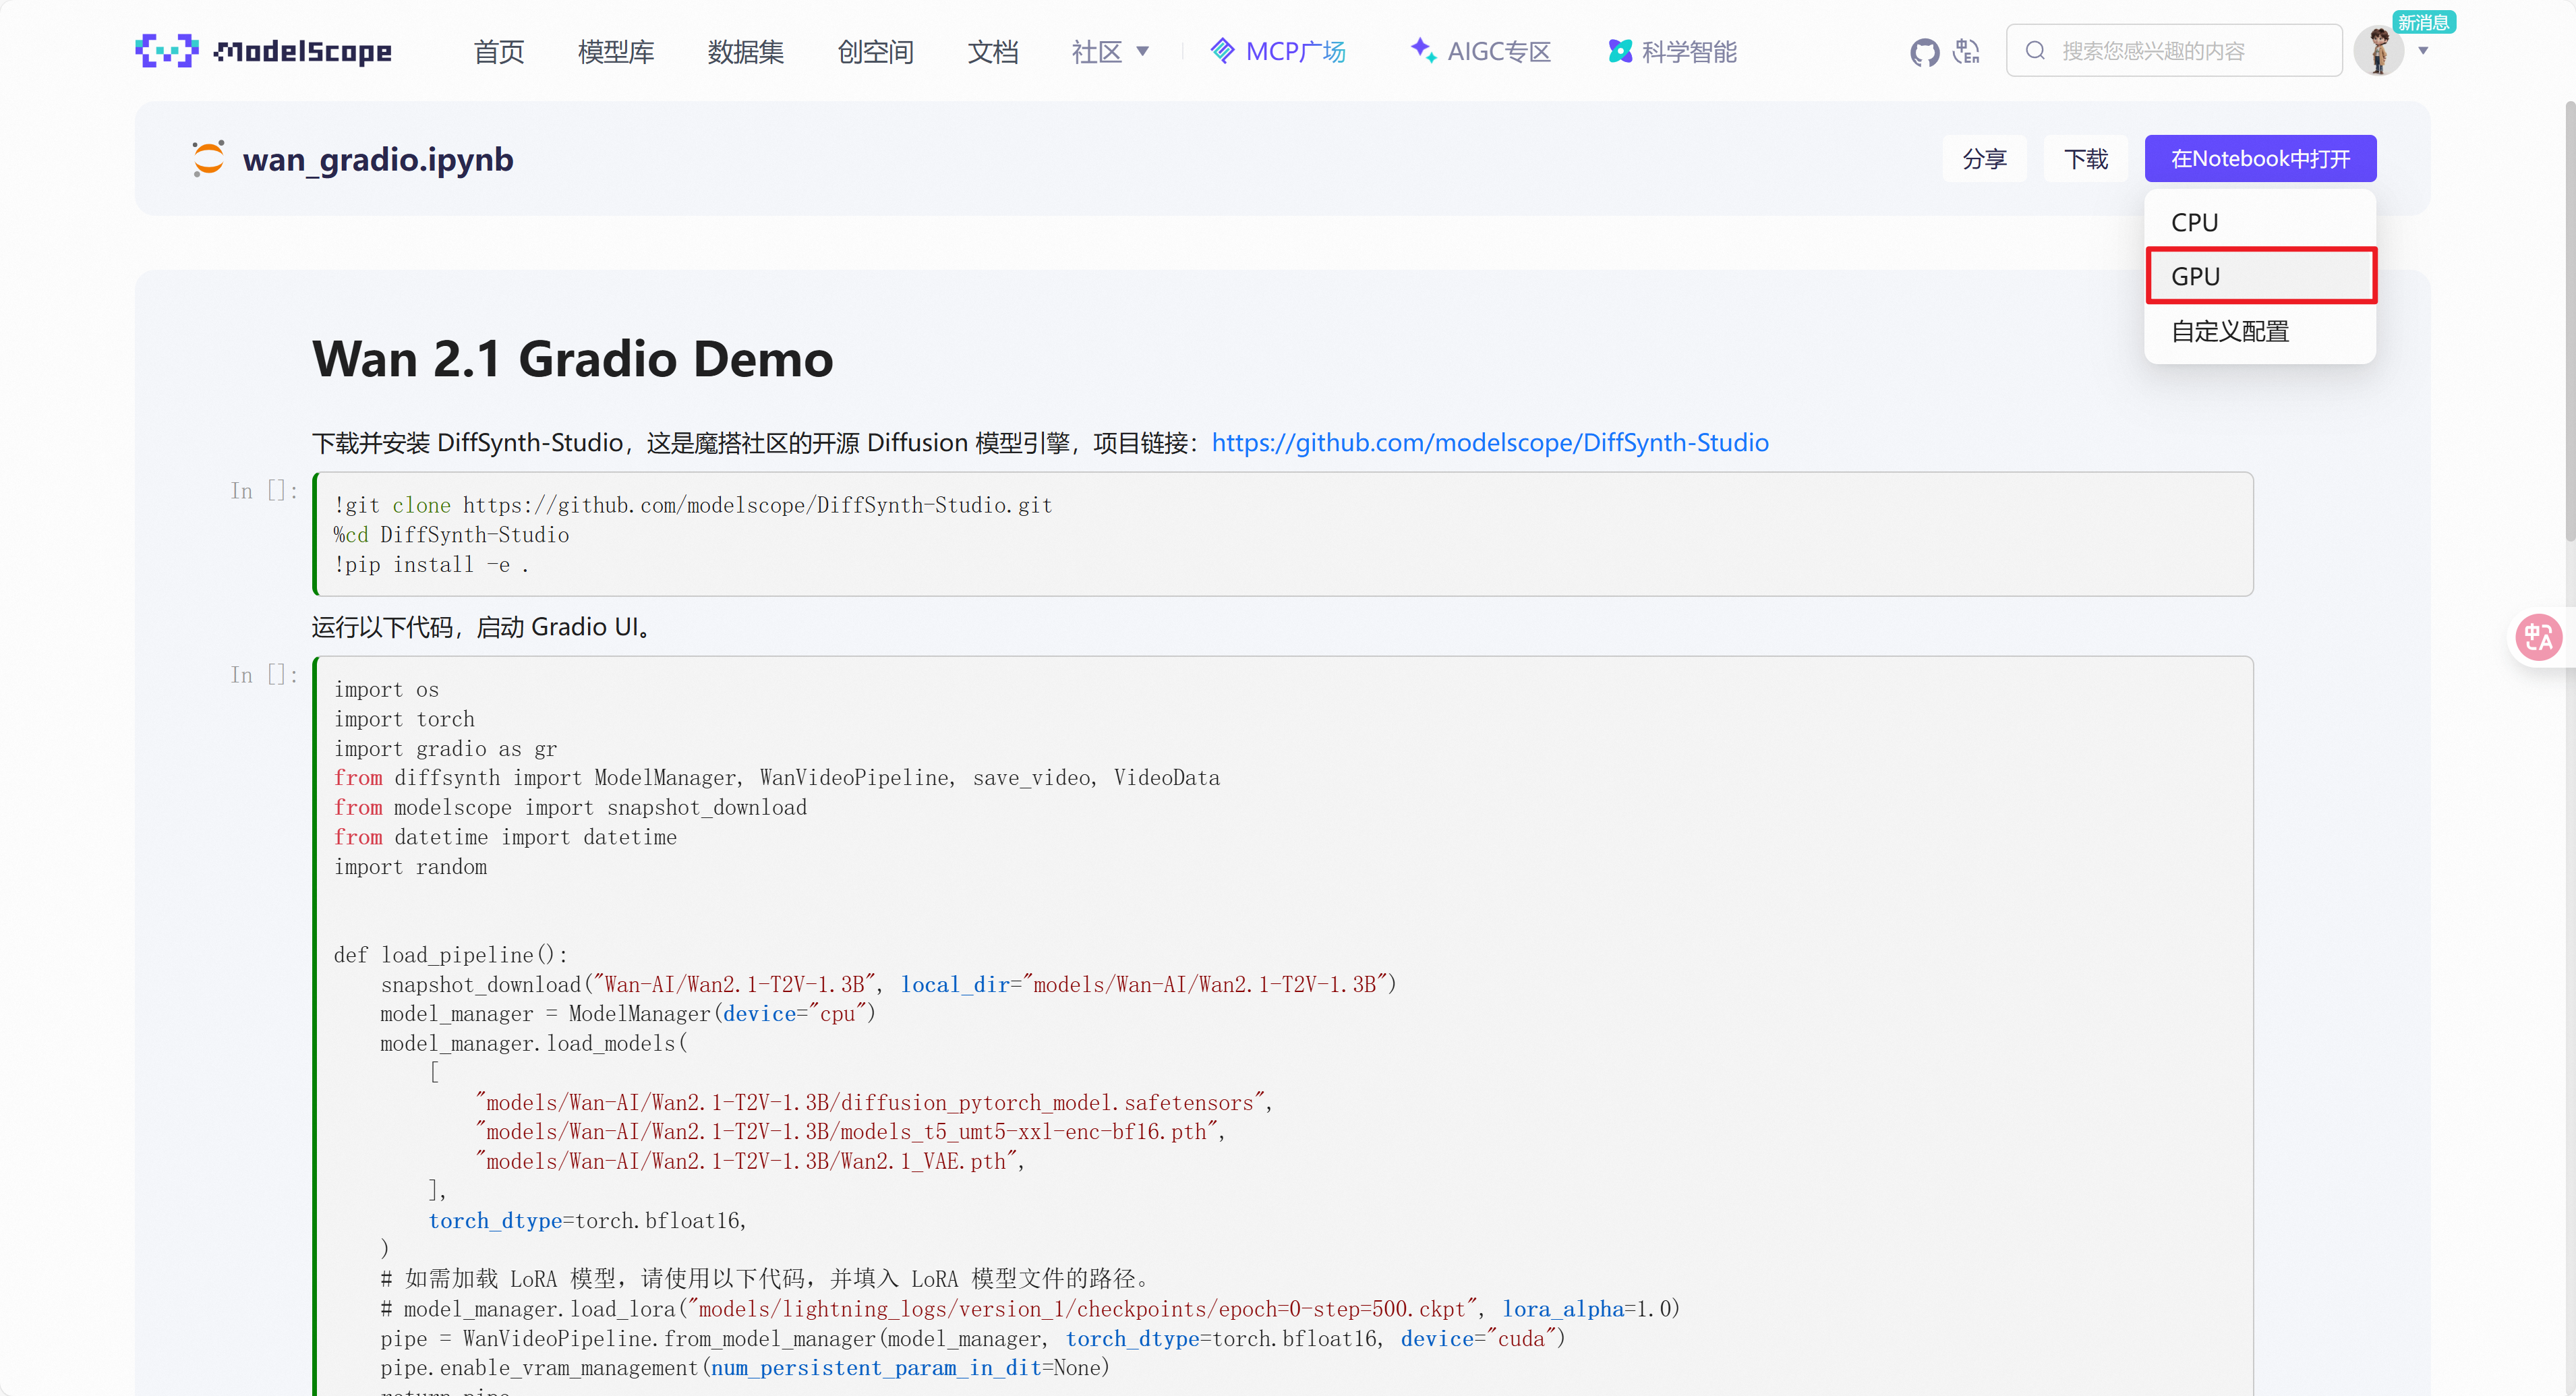Click the user avatar picture

pos(2378,51)
